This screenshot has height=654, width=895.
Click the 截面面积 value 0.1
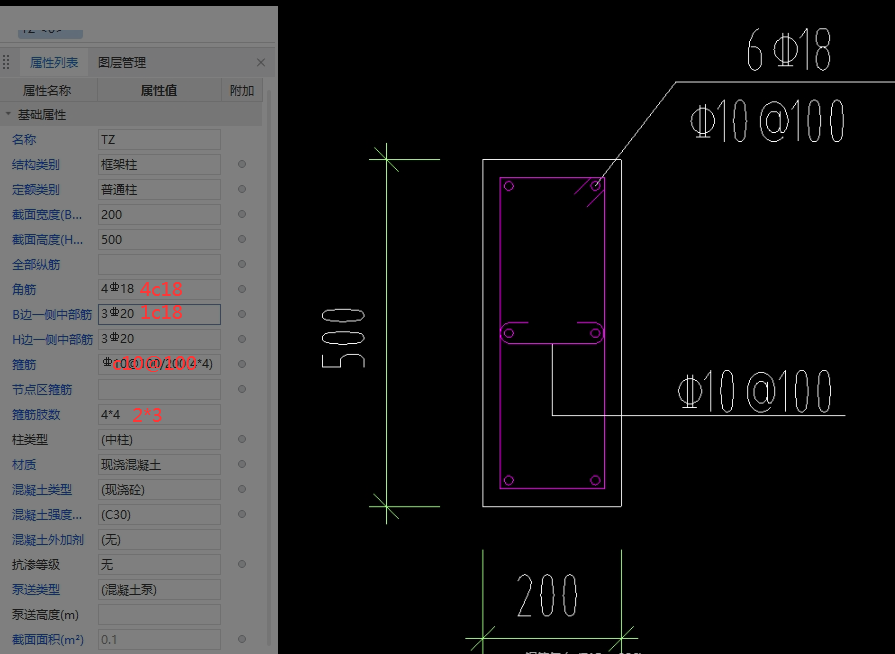159,640
